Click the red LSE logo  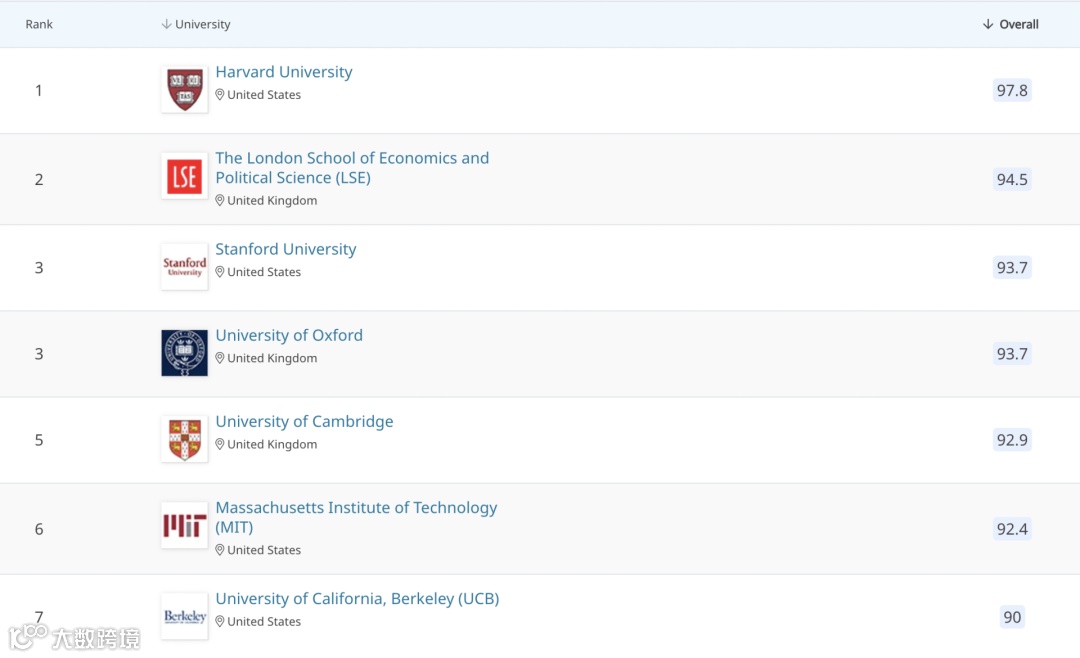tap(184, 176)
